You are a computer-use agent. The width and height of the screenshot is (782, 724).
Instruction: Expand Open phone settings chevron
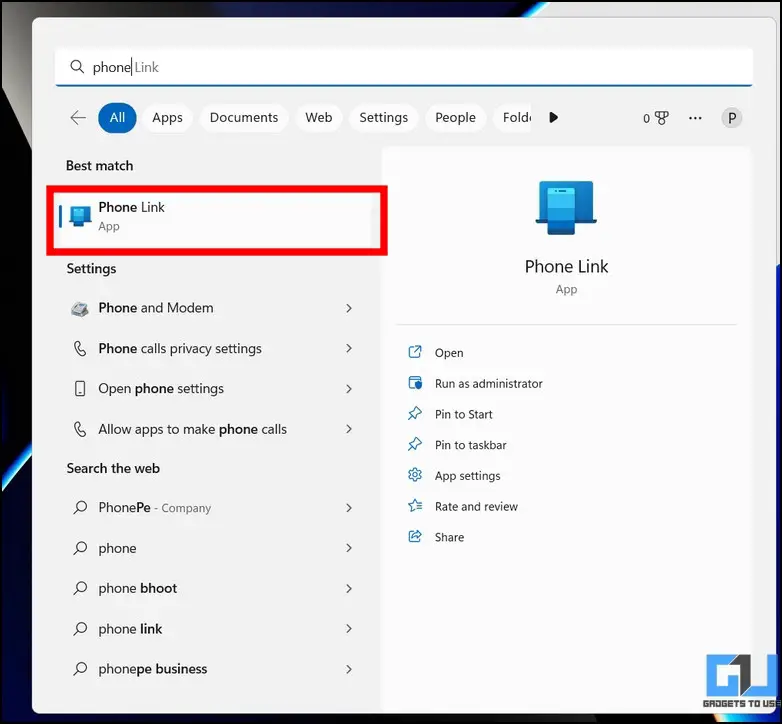coord(349,389)
